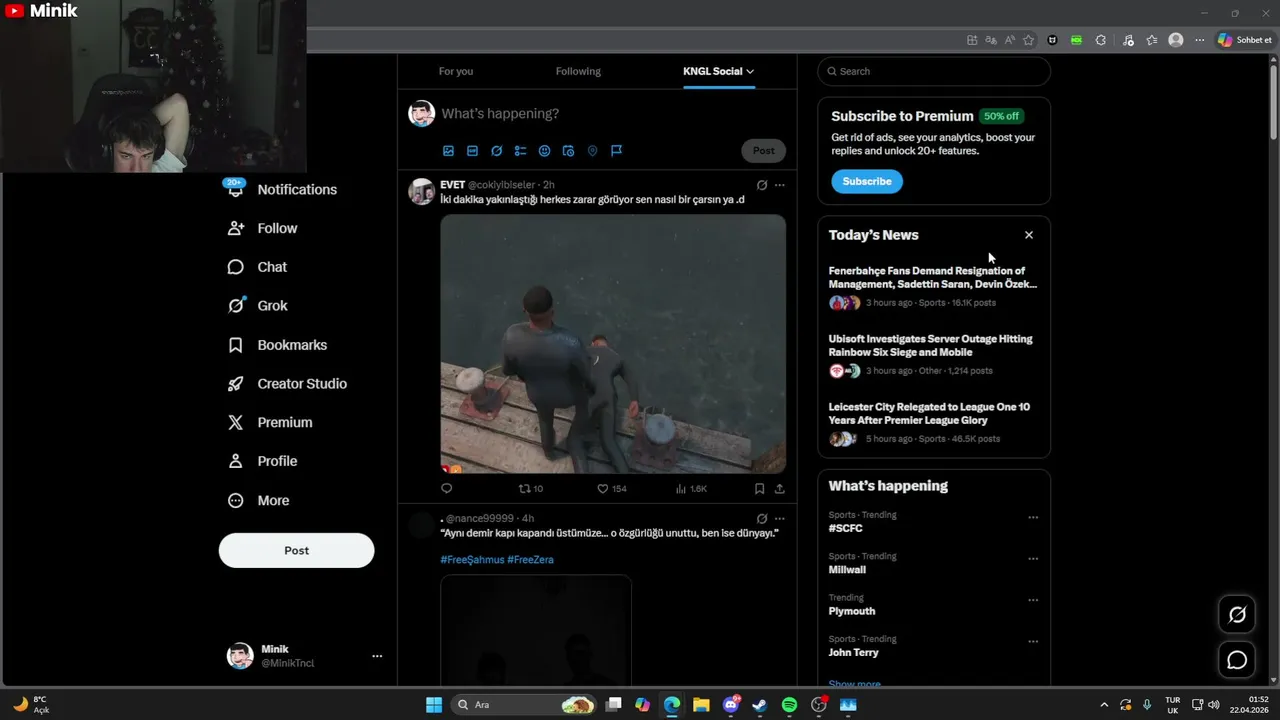
Task: Open Grok explain on nance99999's post
Action: click(762, 519)
